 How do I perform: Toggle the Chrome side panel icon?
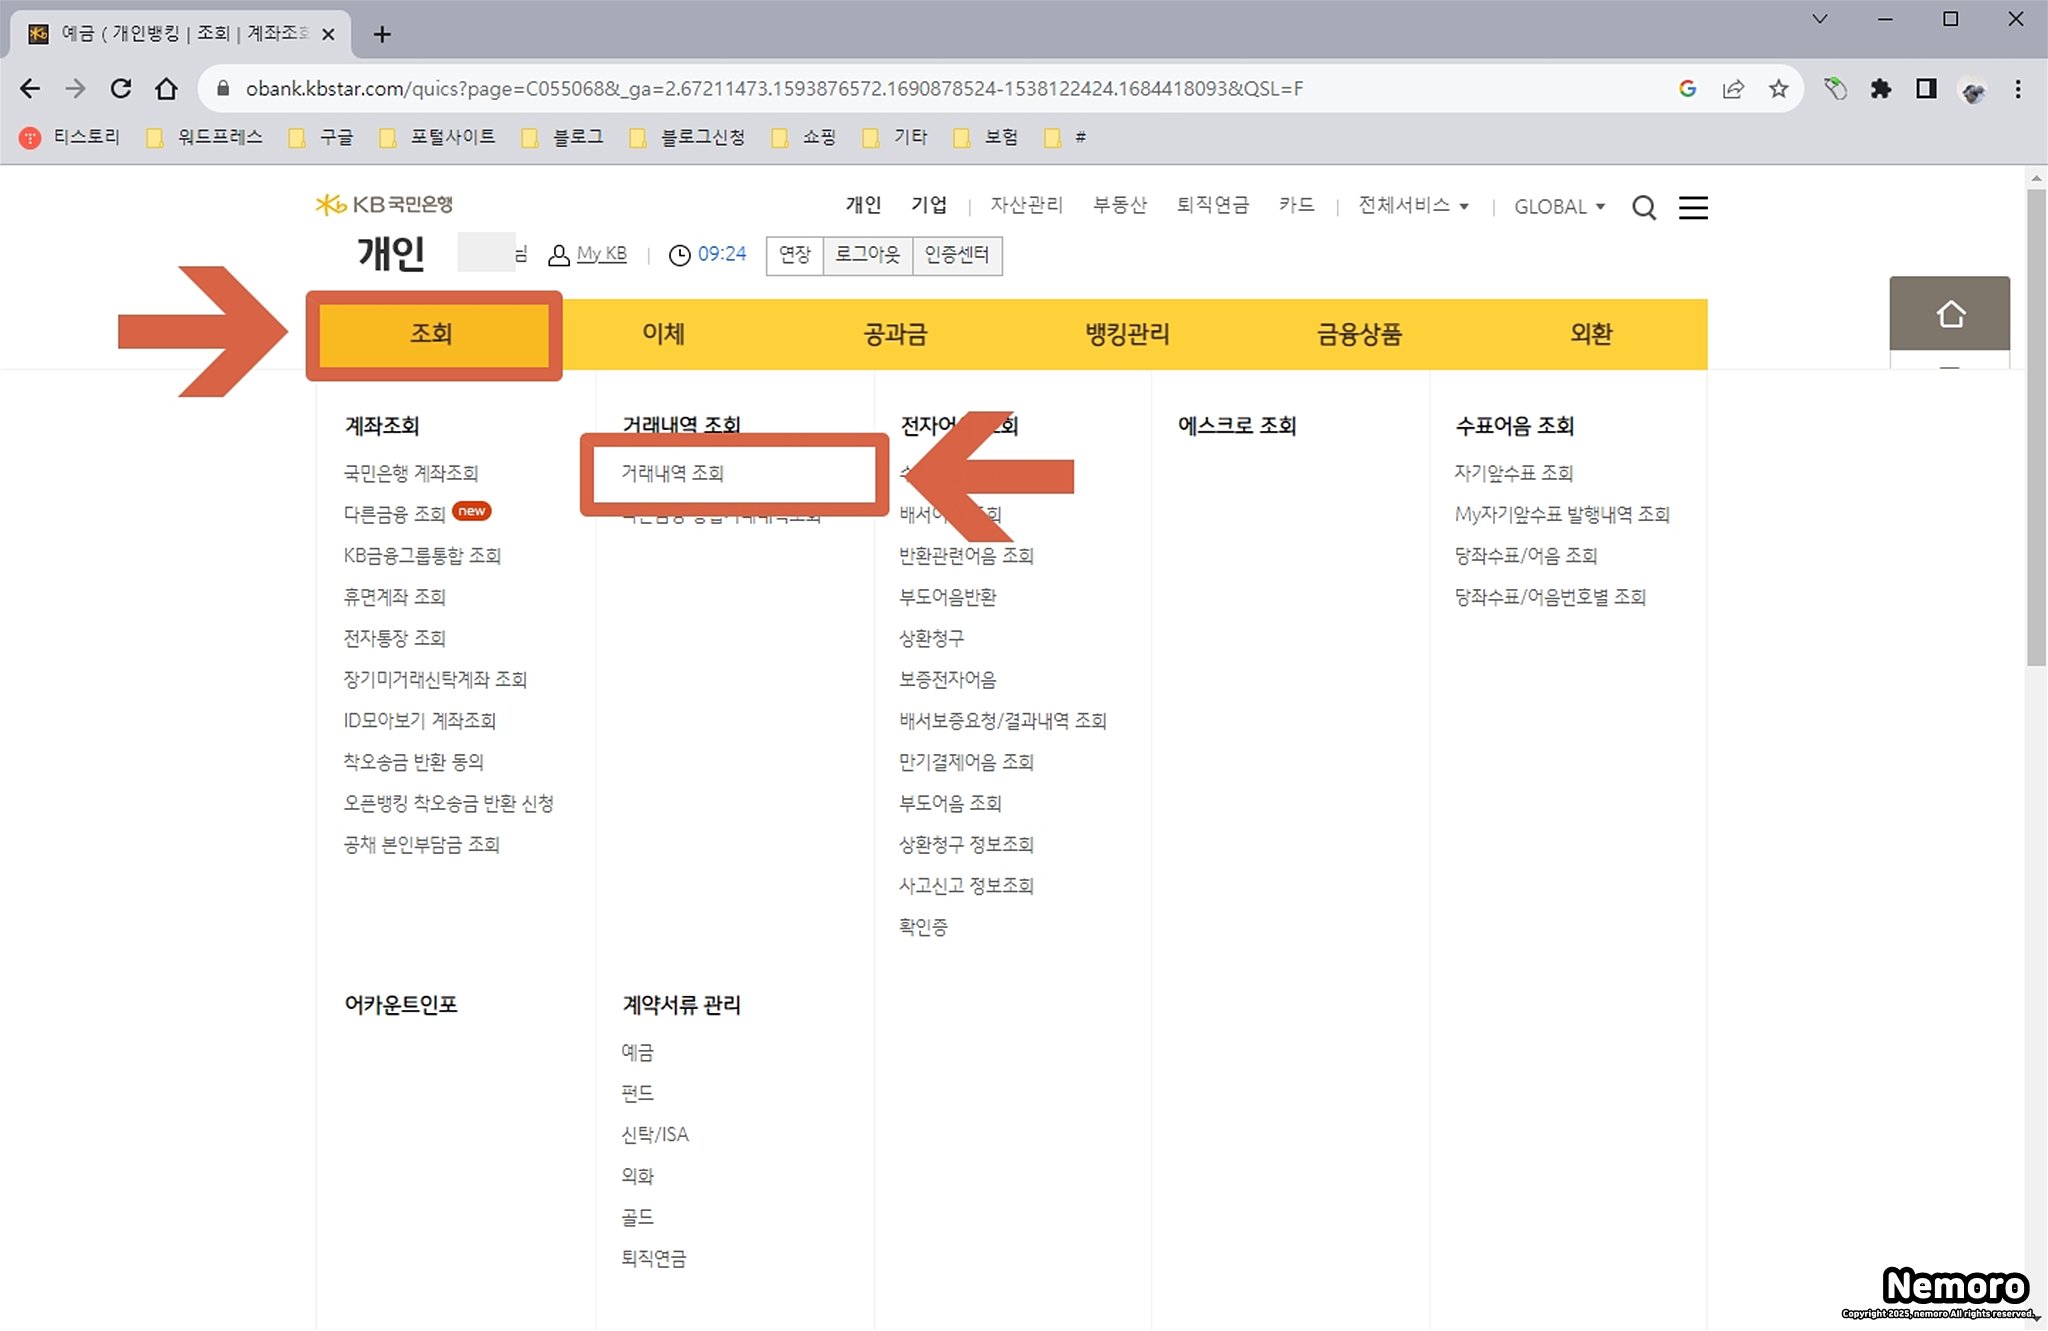(1926, 89)
